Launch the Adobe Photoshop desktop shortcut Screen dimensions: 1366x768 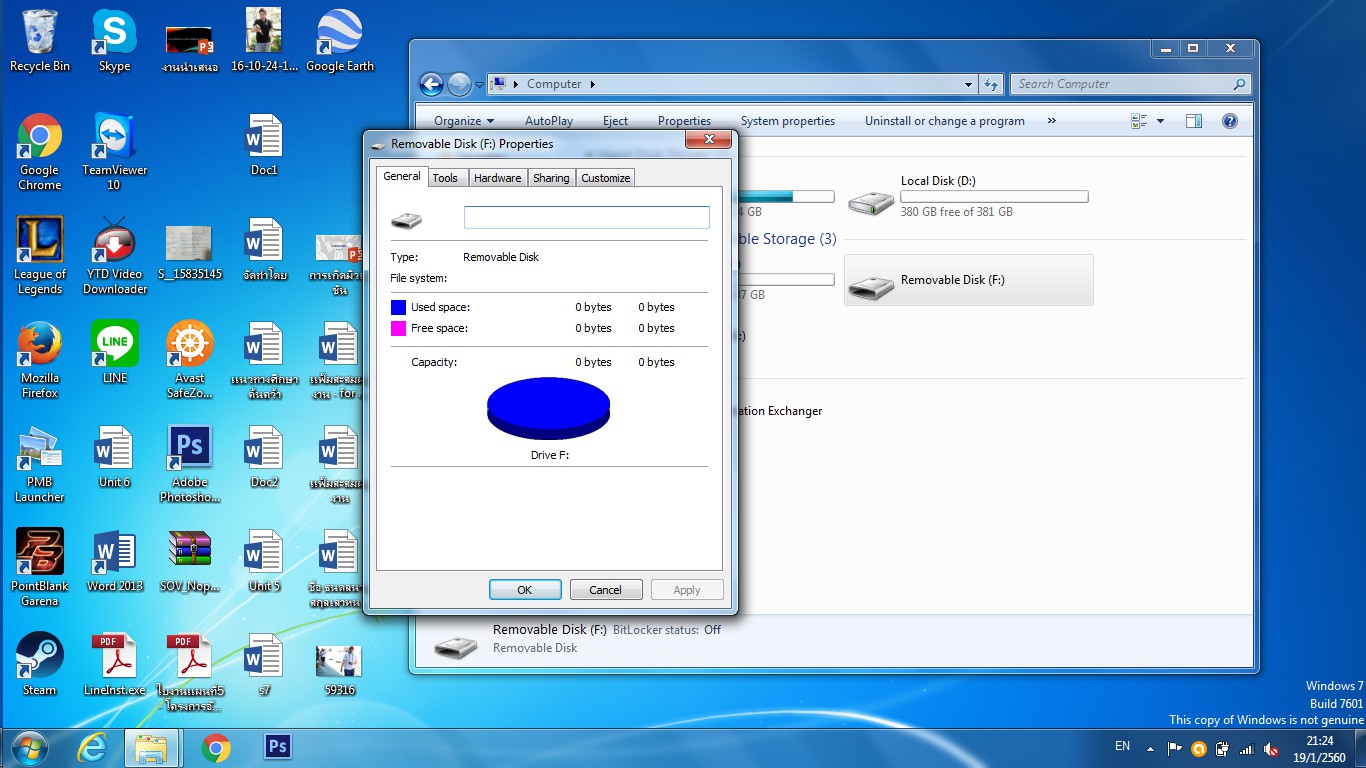click(190, 460)
